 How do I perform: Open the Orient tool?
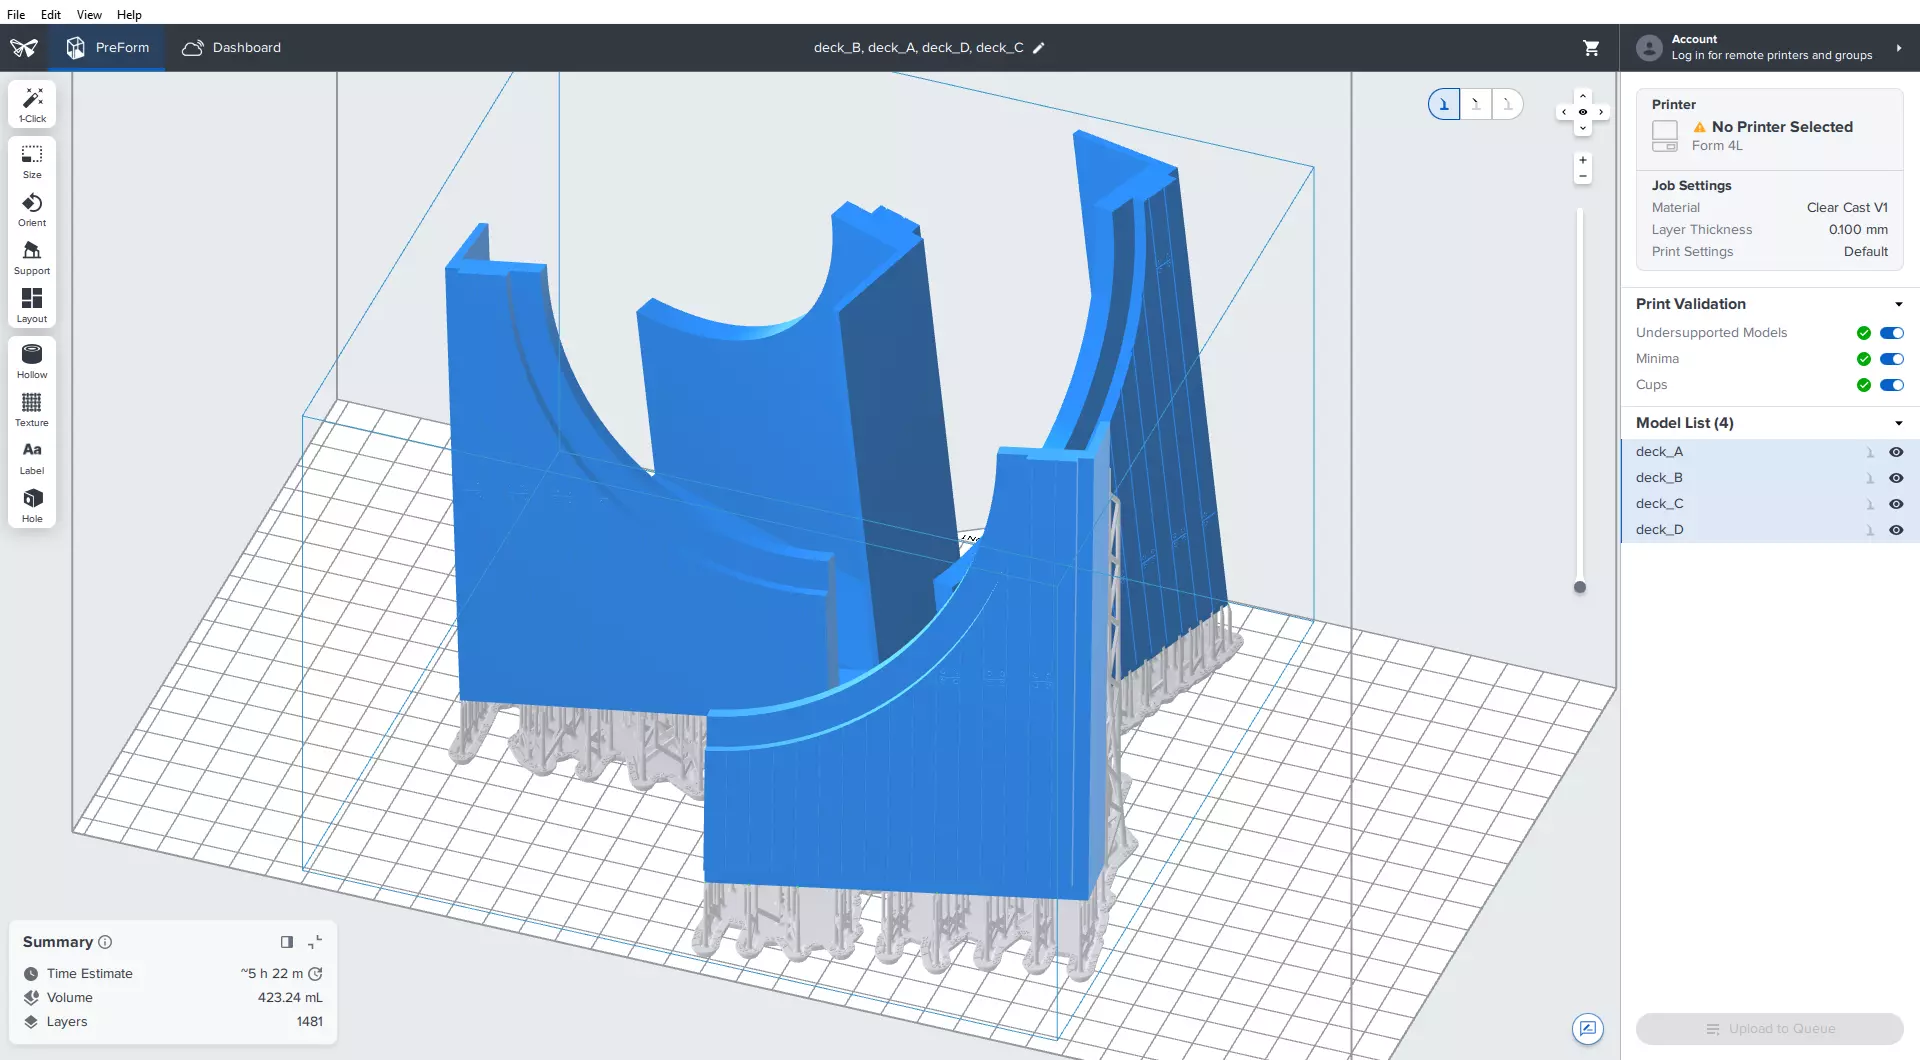tap(32, 209)
